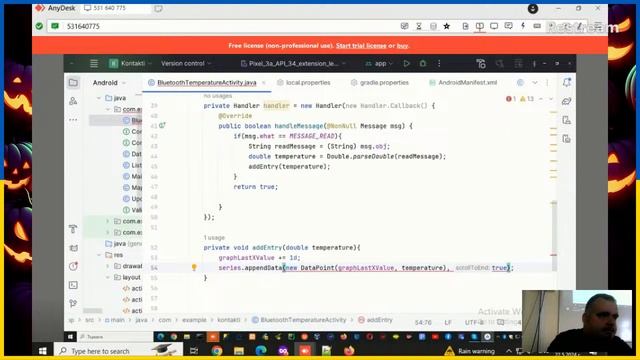Click the editor vertical scrollbar
The width and height of the screenshot is (640, 360).
coord(554,236)
